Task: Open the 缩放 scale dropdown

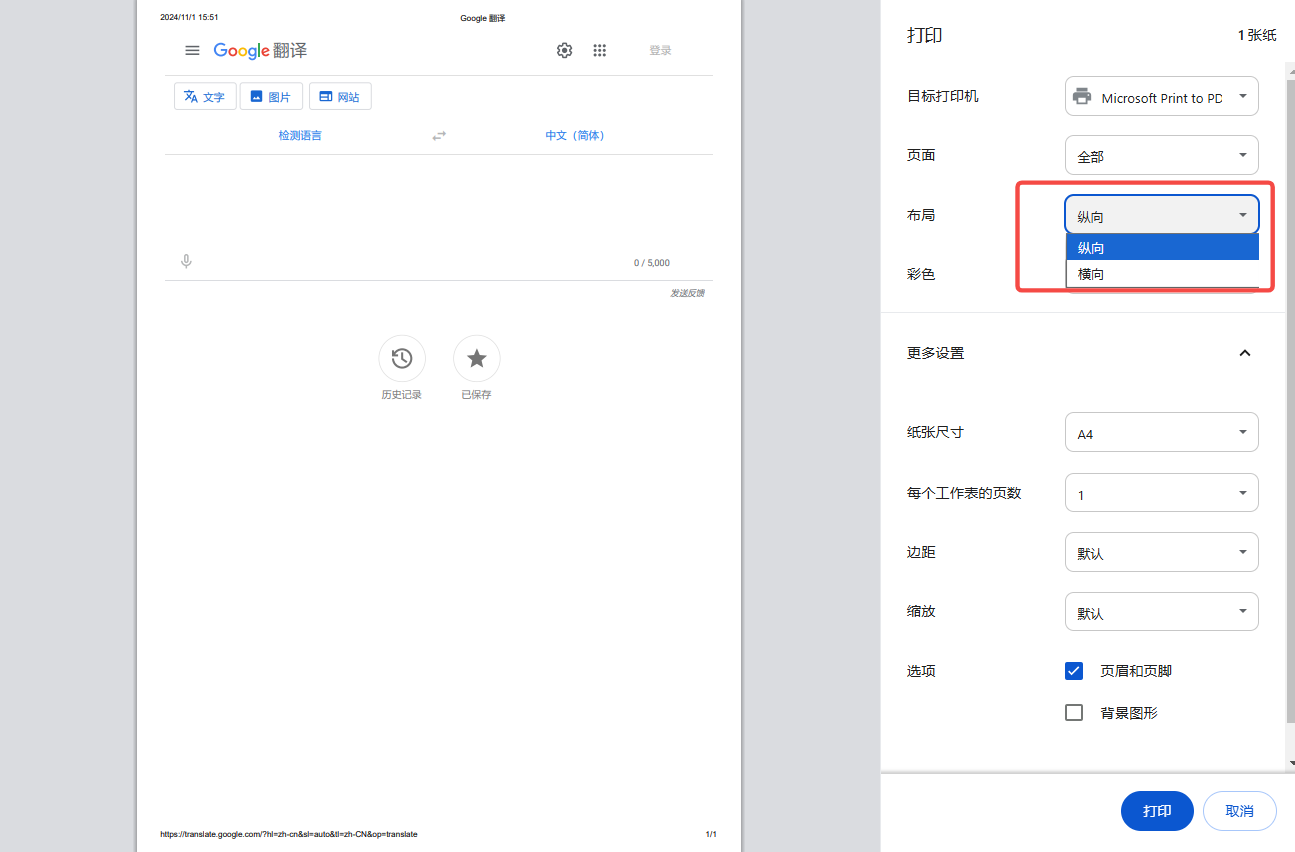Action: [1162, 612]
